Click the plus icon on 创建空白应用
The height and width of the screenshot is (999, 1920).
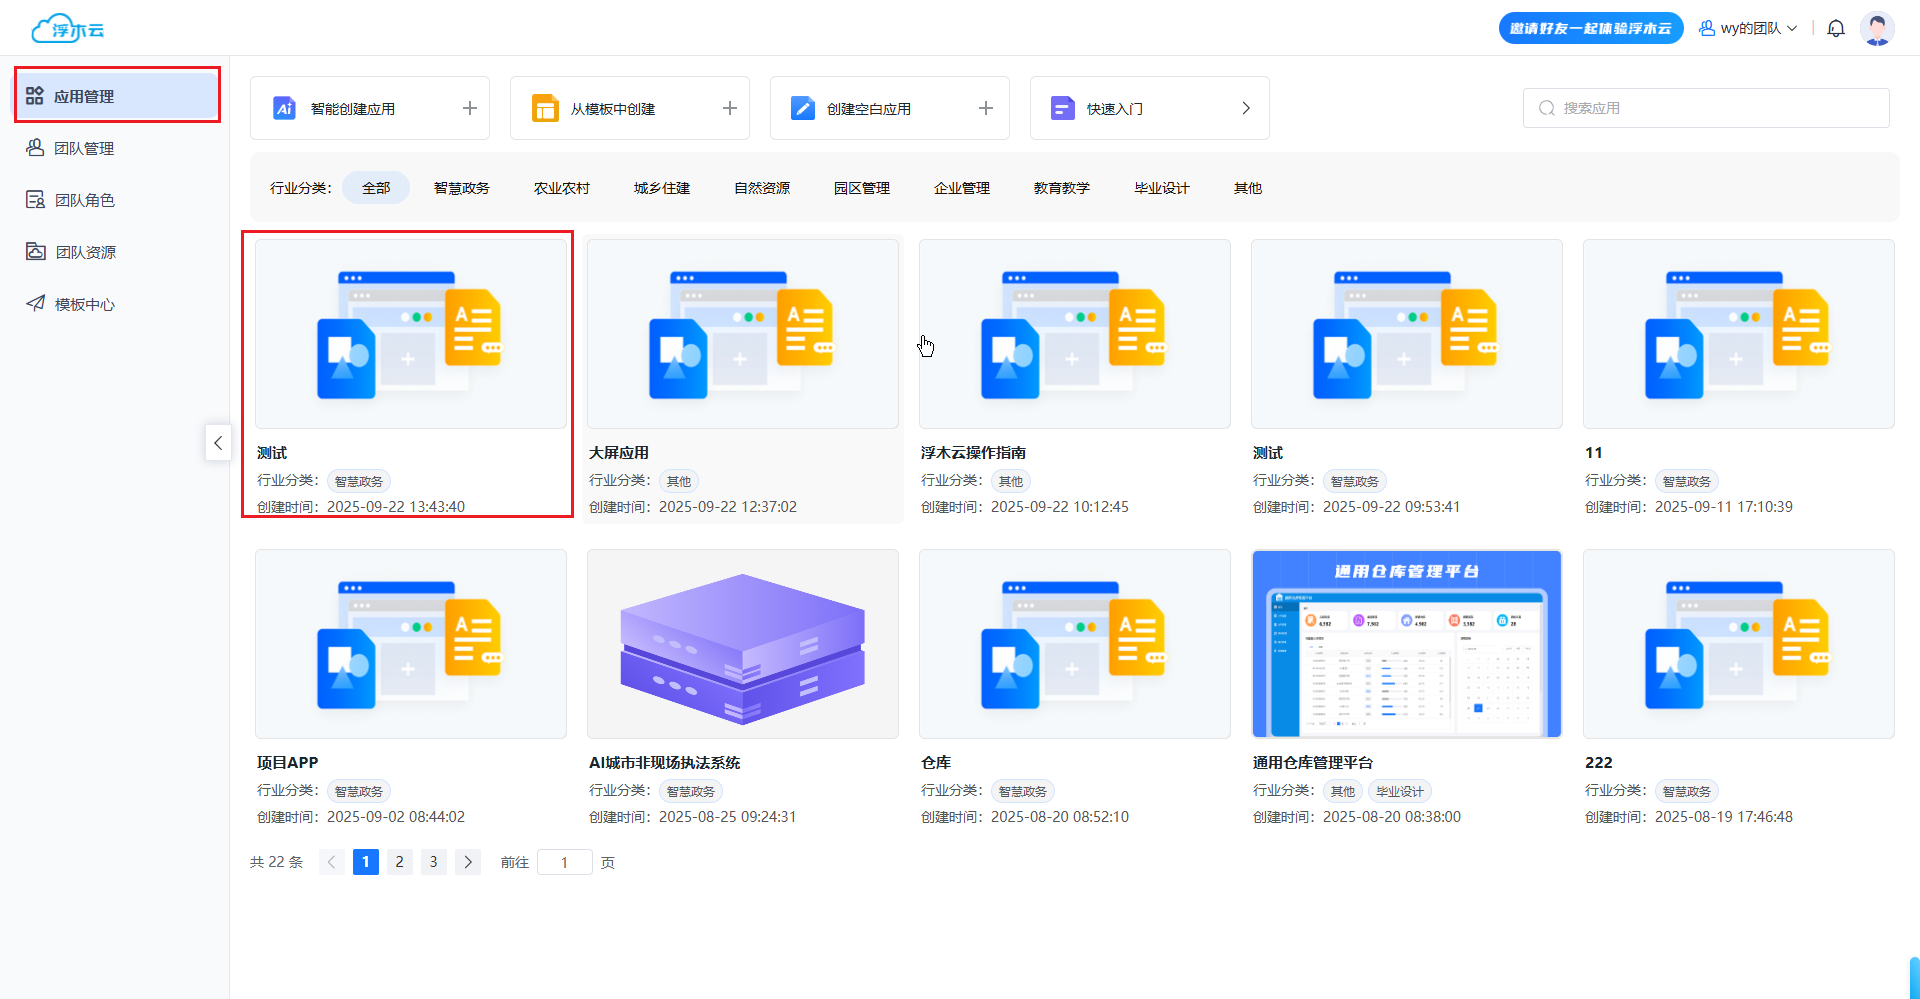[985, 108]
